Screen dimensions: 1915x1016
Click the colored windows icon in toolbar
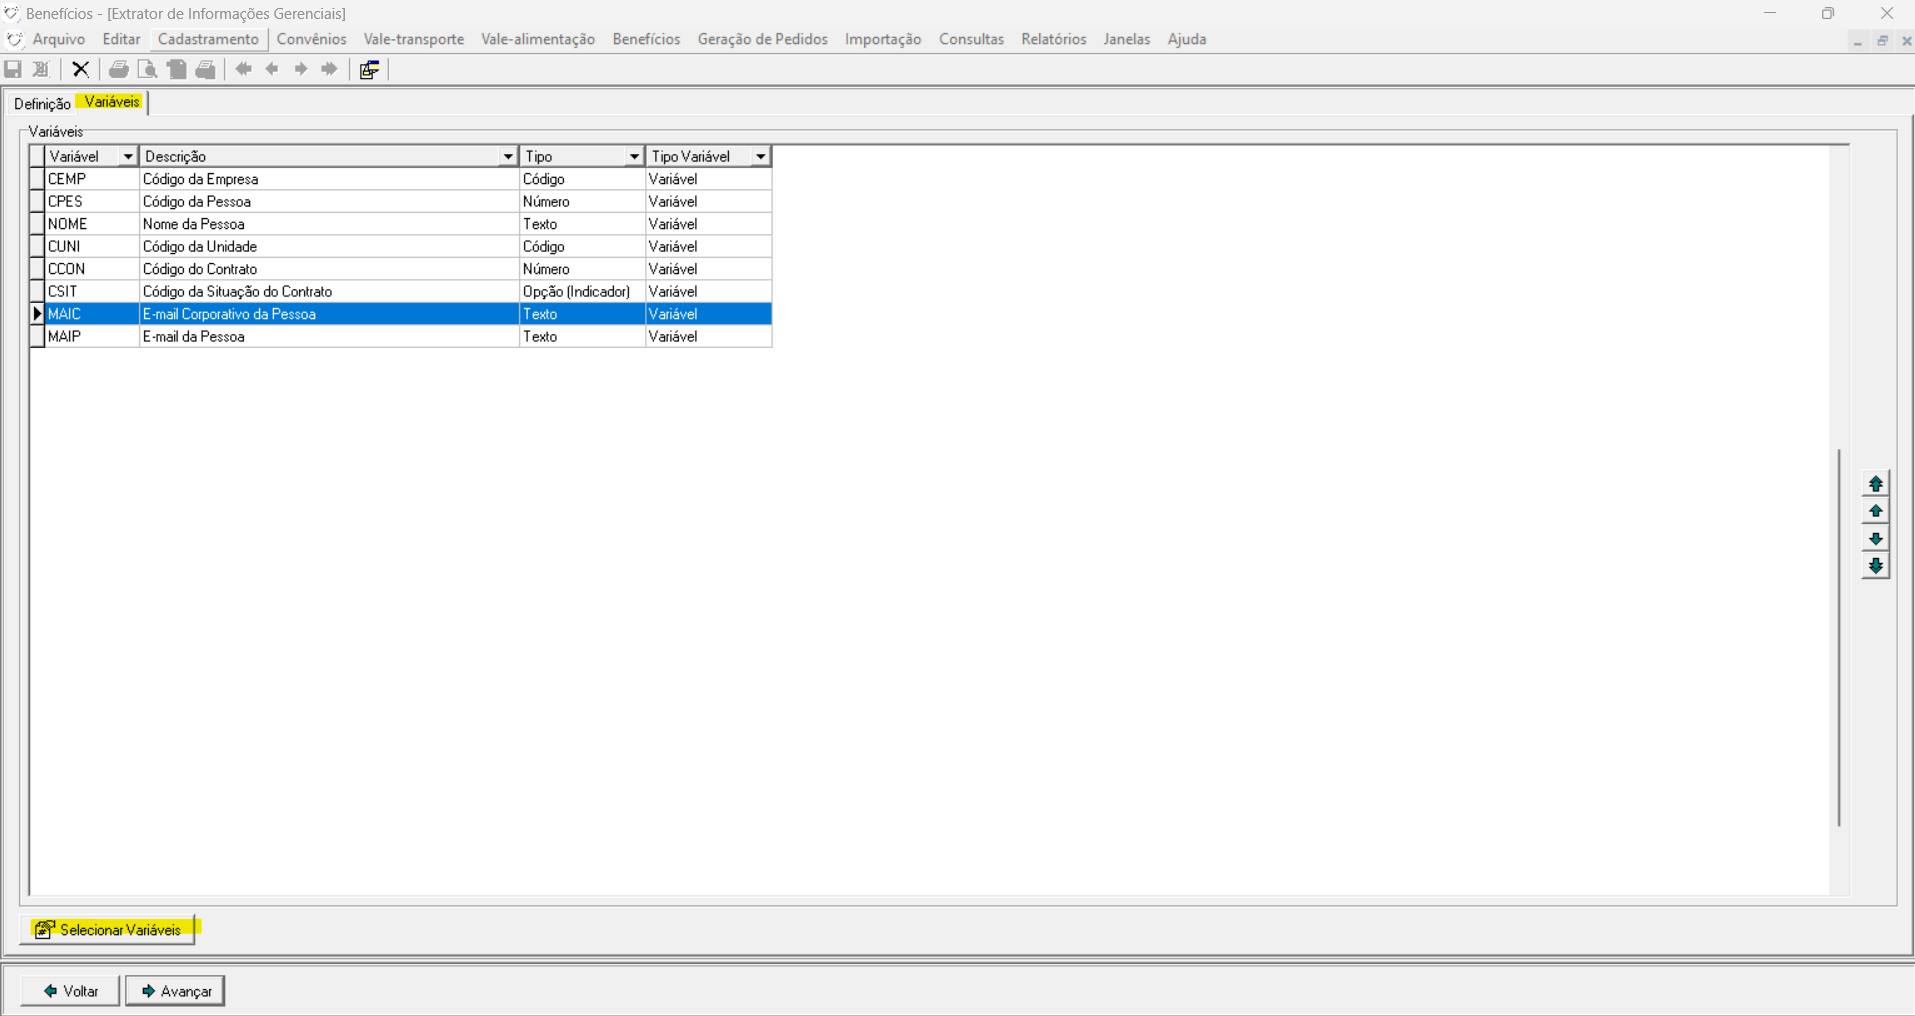coord(369,69)
